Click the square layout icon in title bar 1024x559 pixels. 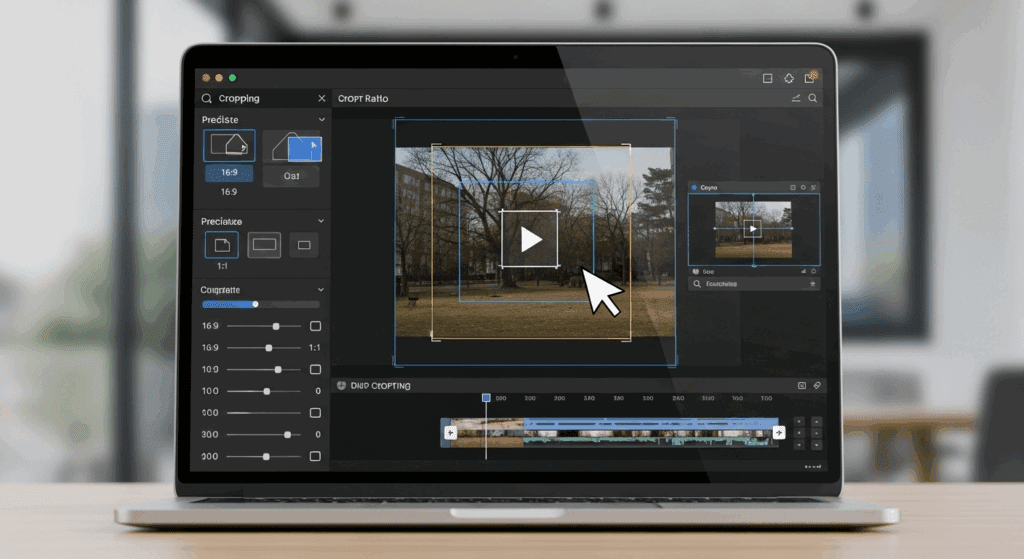pyautogui.click(x=767, y=78)
